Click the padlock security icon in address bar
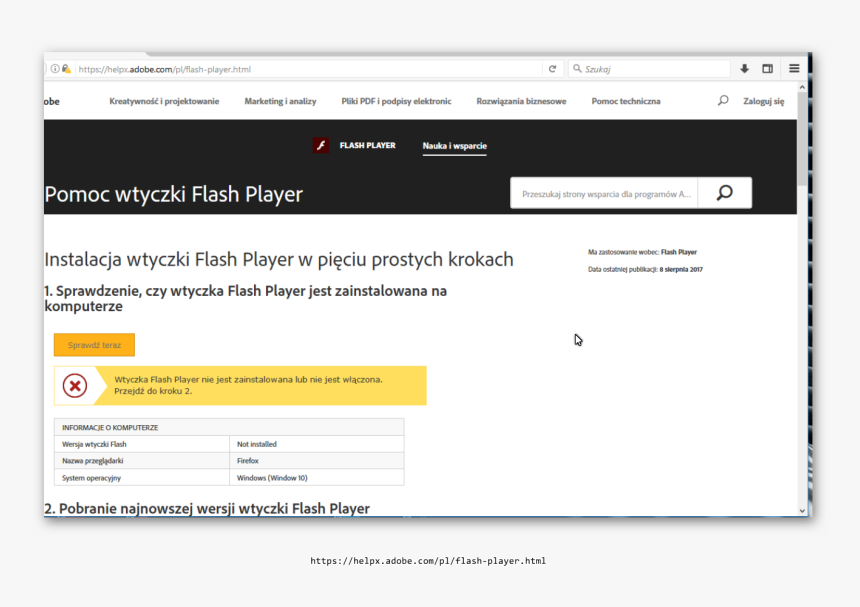Image resolution: width=860 pixels, height=607 pixels. click(67, 69)
